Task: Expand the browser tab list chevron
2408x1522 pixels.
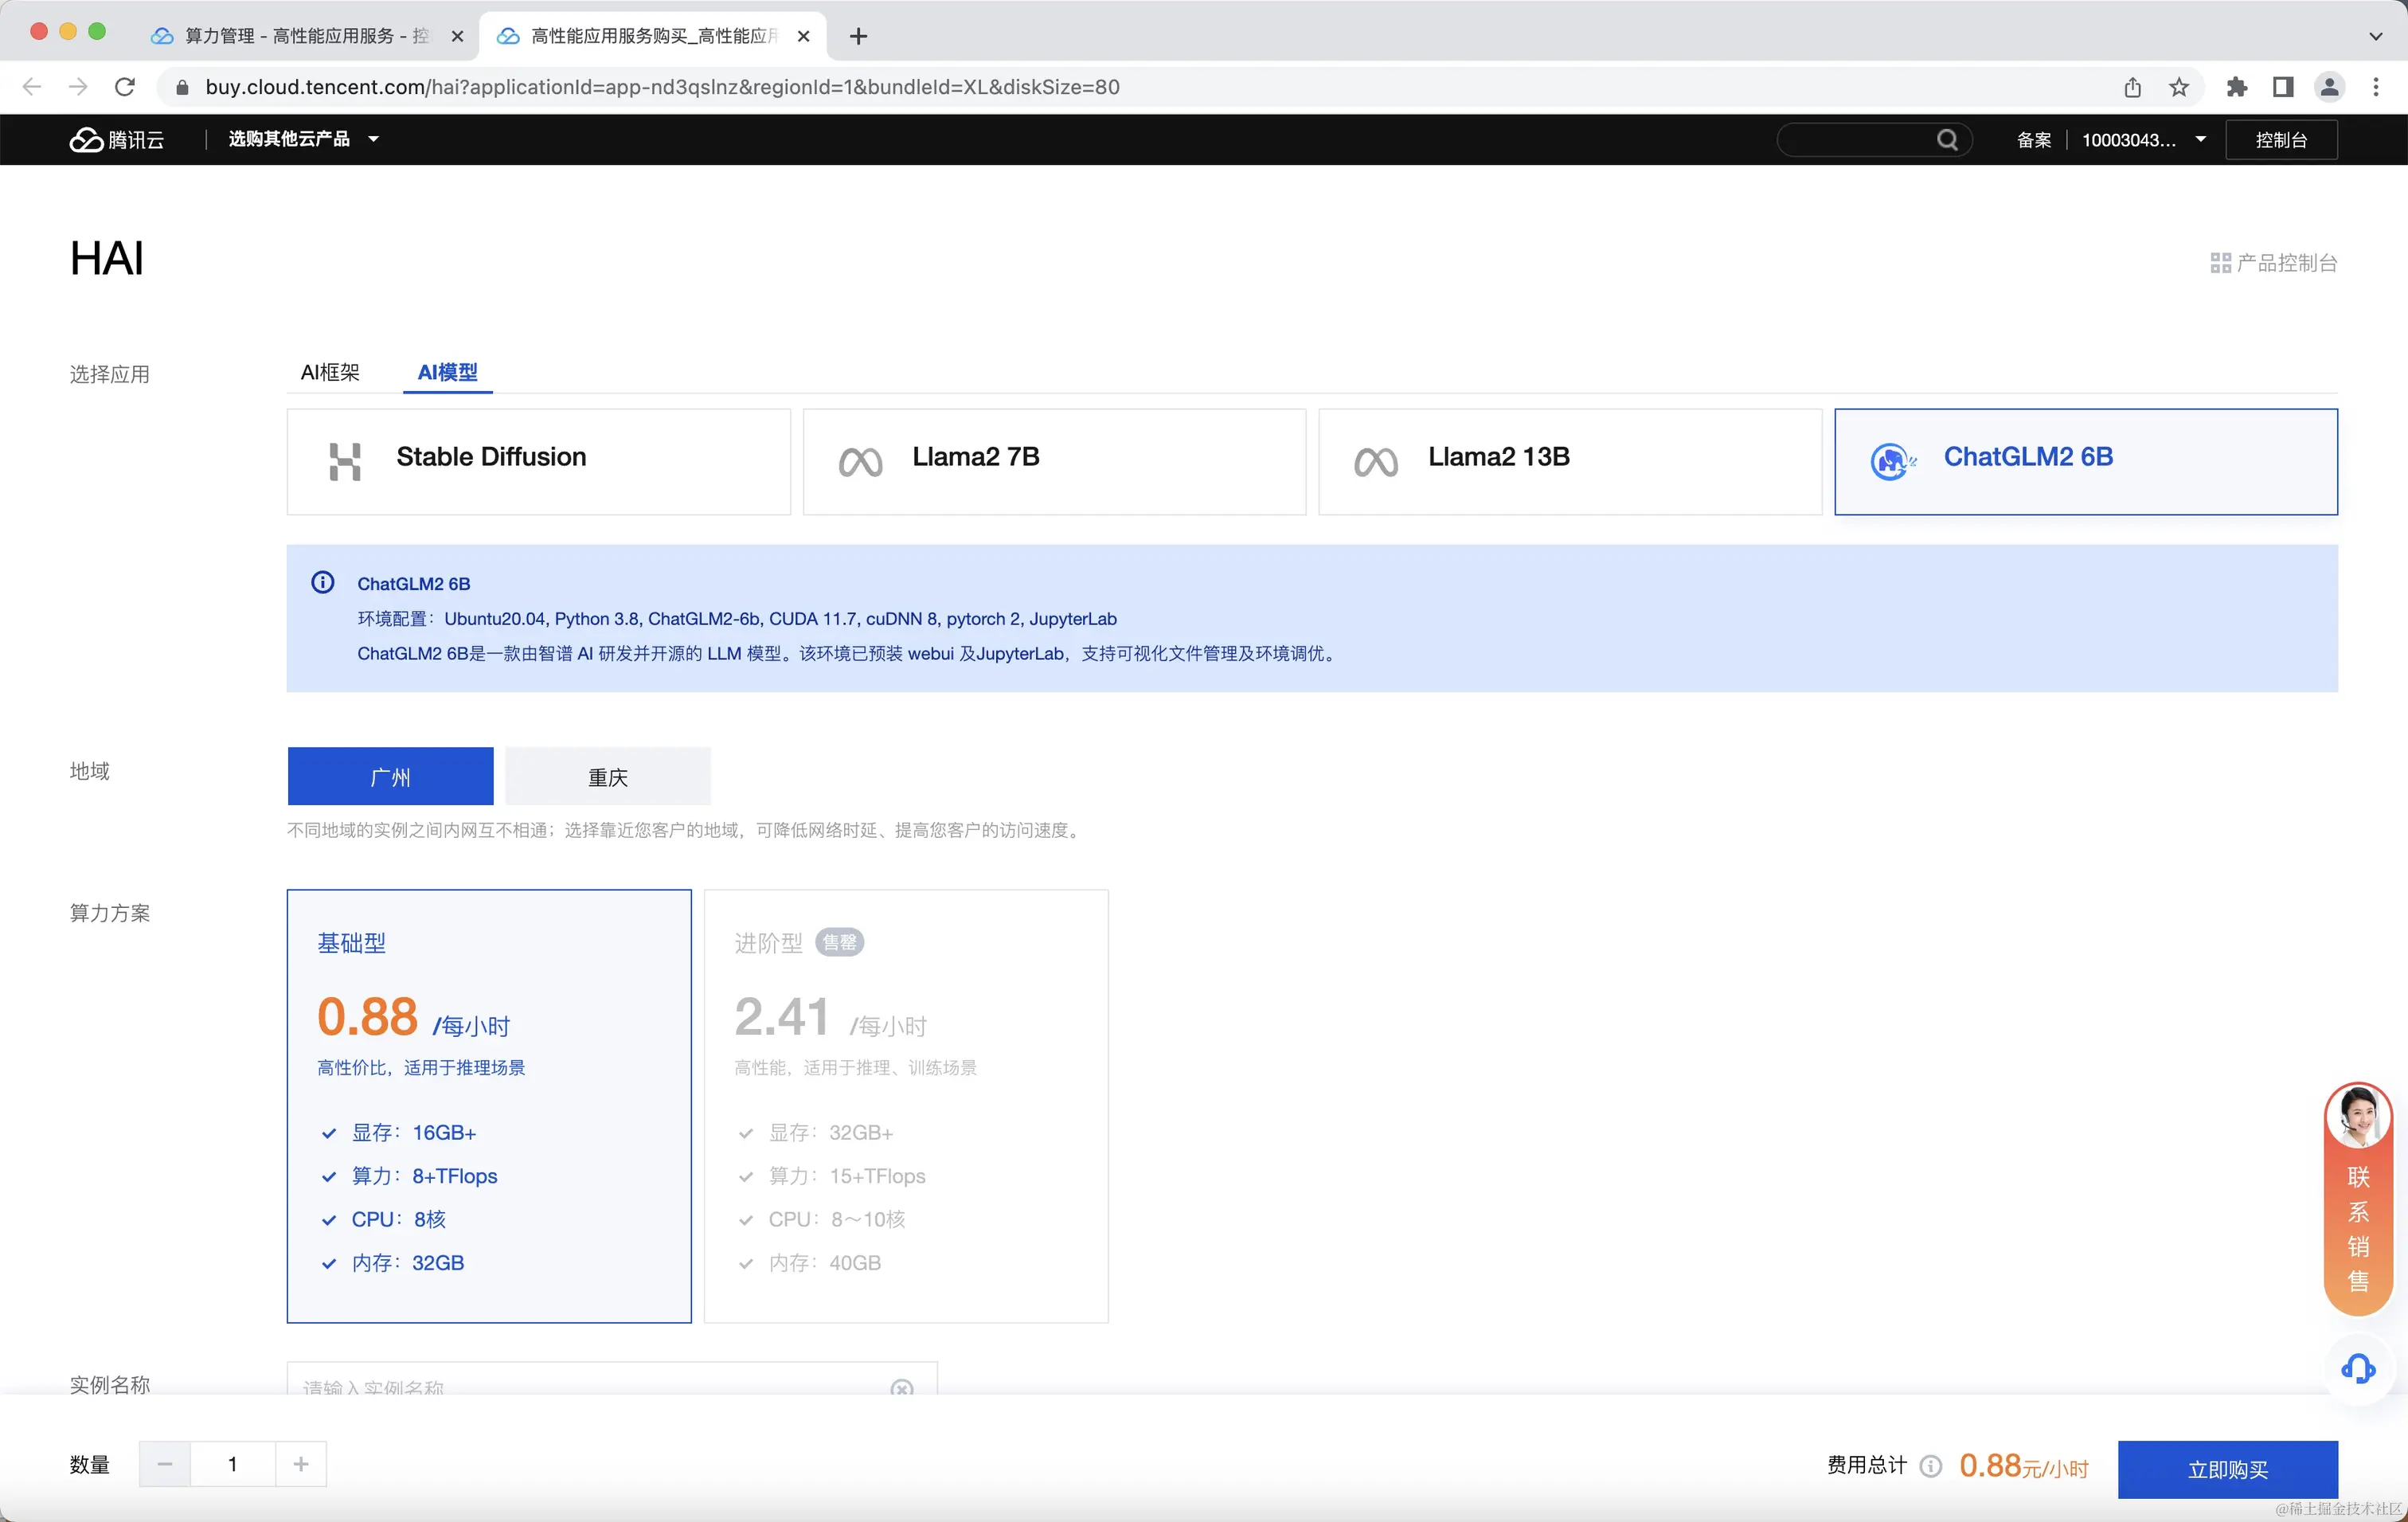Action: click(x=2375, y=36)
